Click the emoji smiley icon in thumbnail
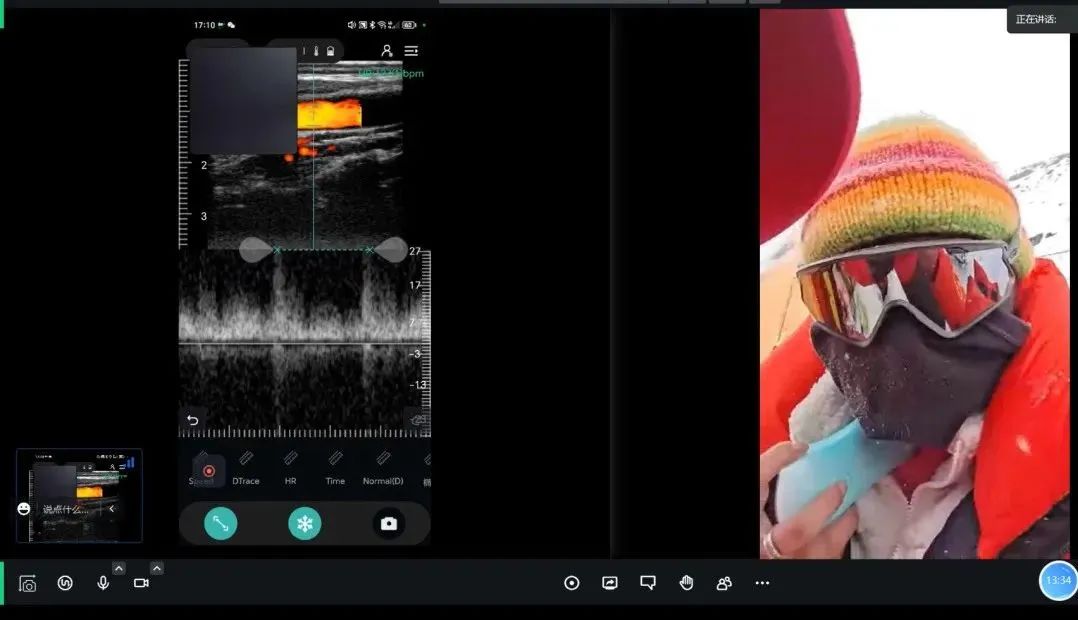1078x620 pixels. 24,509
